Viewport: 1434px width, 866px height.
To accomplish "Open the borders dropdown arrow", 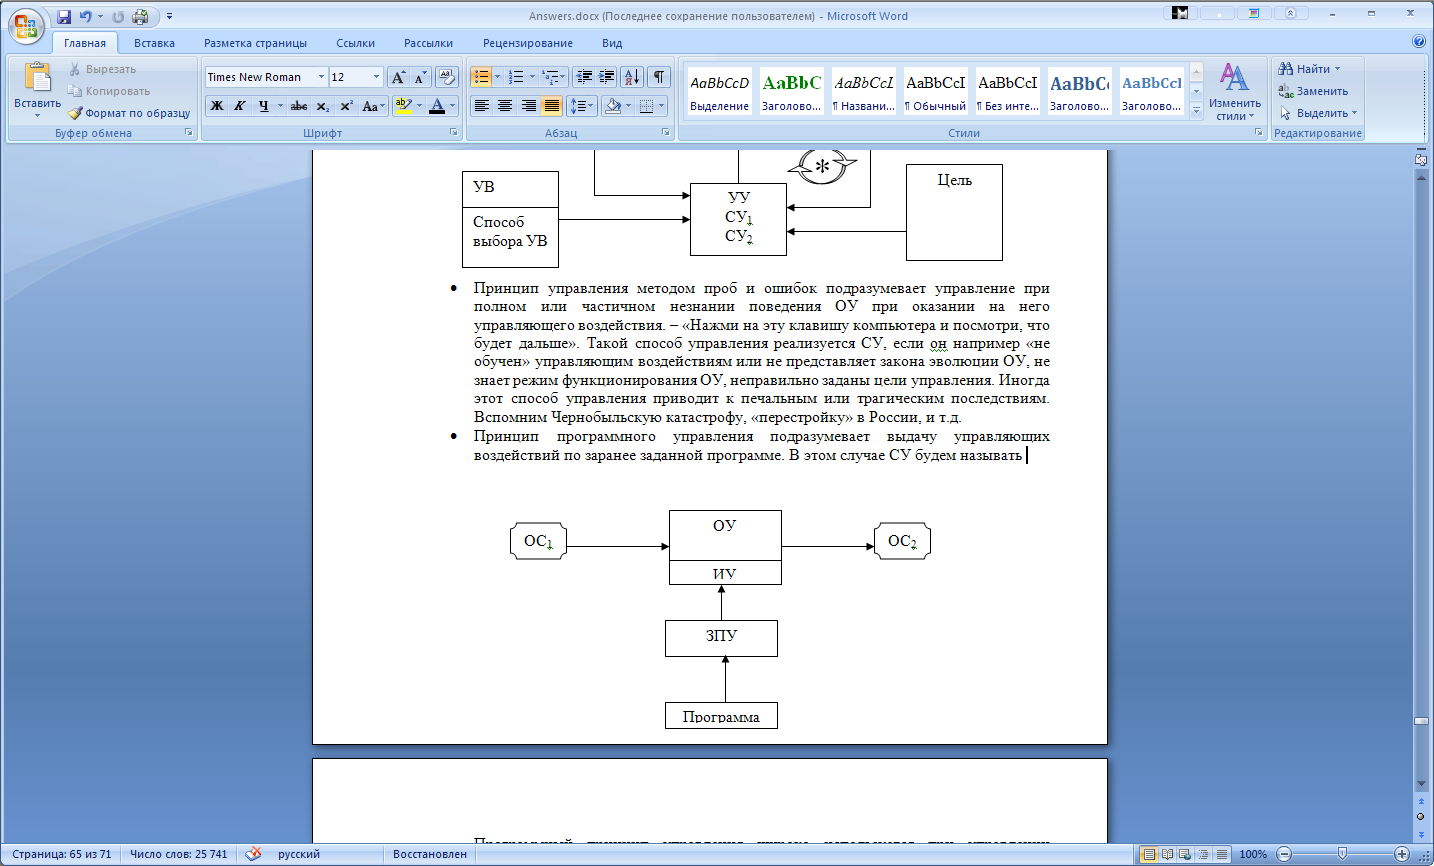I will pos(662,106).
